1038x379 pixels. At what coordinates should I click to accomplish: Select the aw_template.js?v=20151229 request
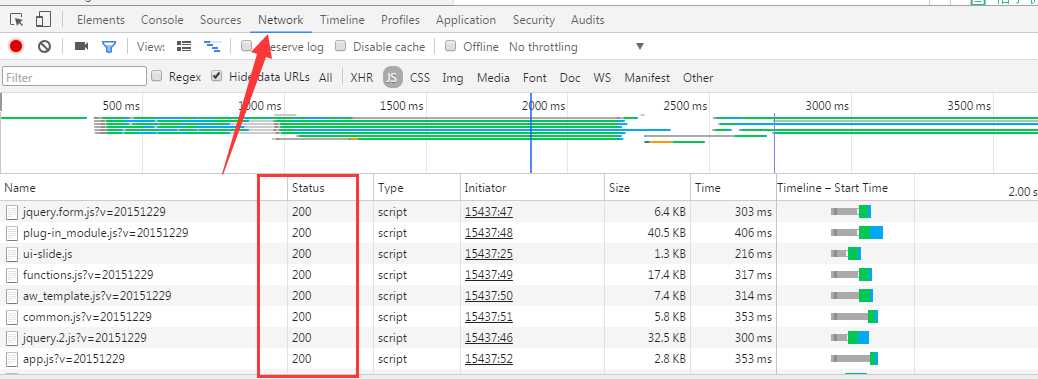(x=97, y=296)
